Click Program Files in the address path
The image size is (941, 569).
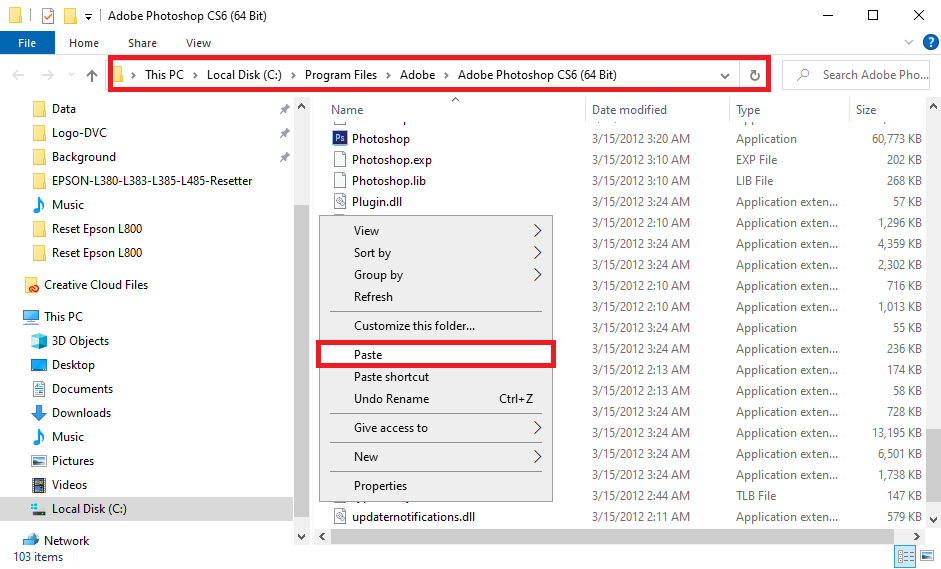point(340,74)
